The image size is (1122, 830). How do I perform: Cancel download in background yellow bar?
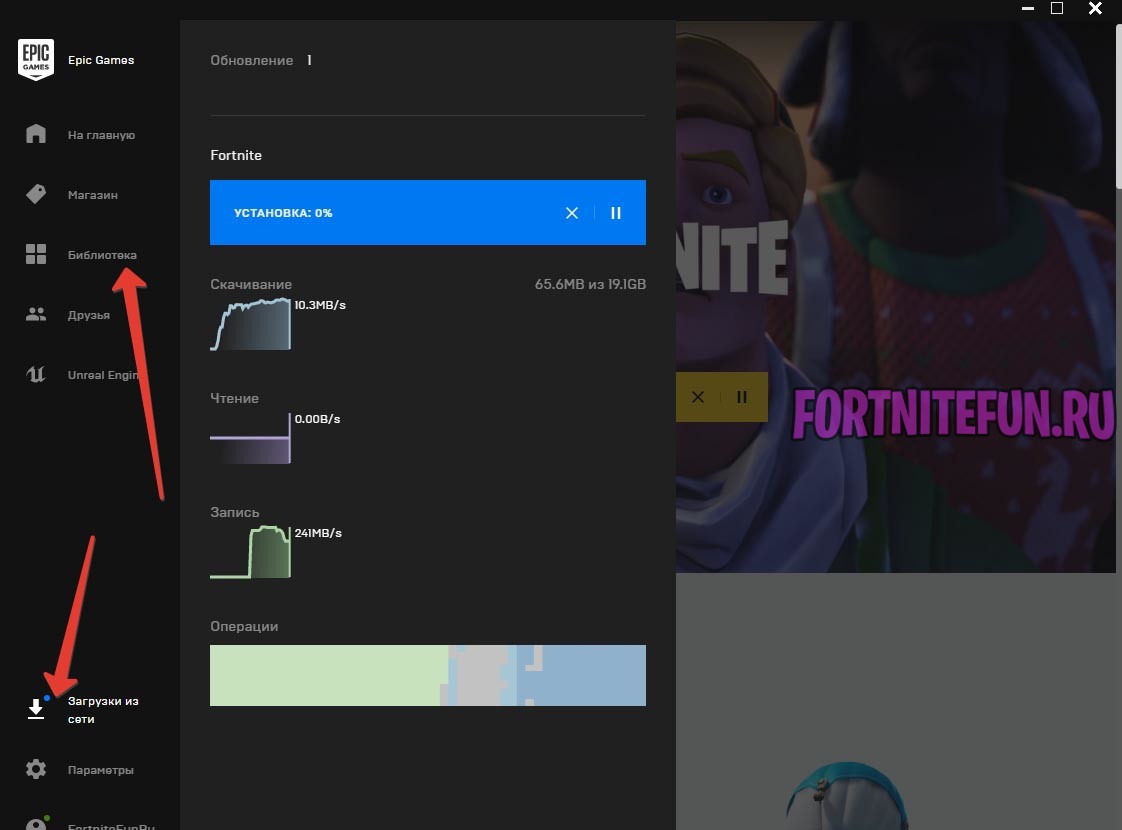[698, 397]
